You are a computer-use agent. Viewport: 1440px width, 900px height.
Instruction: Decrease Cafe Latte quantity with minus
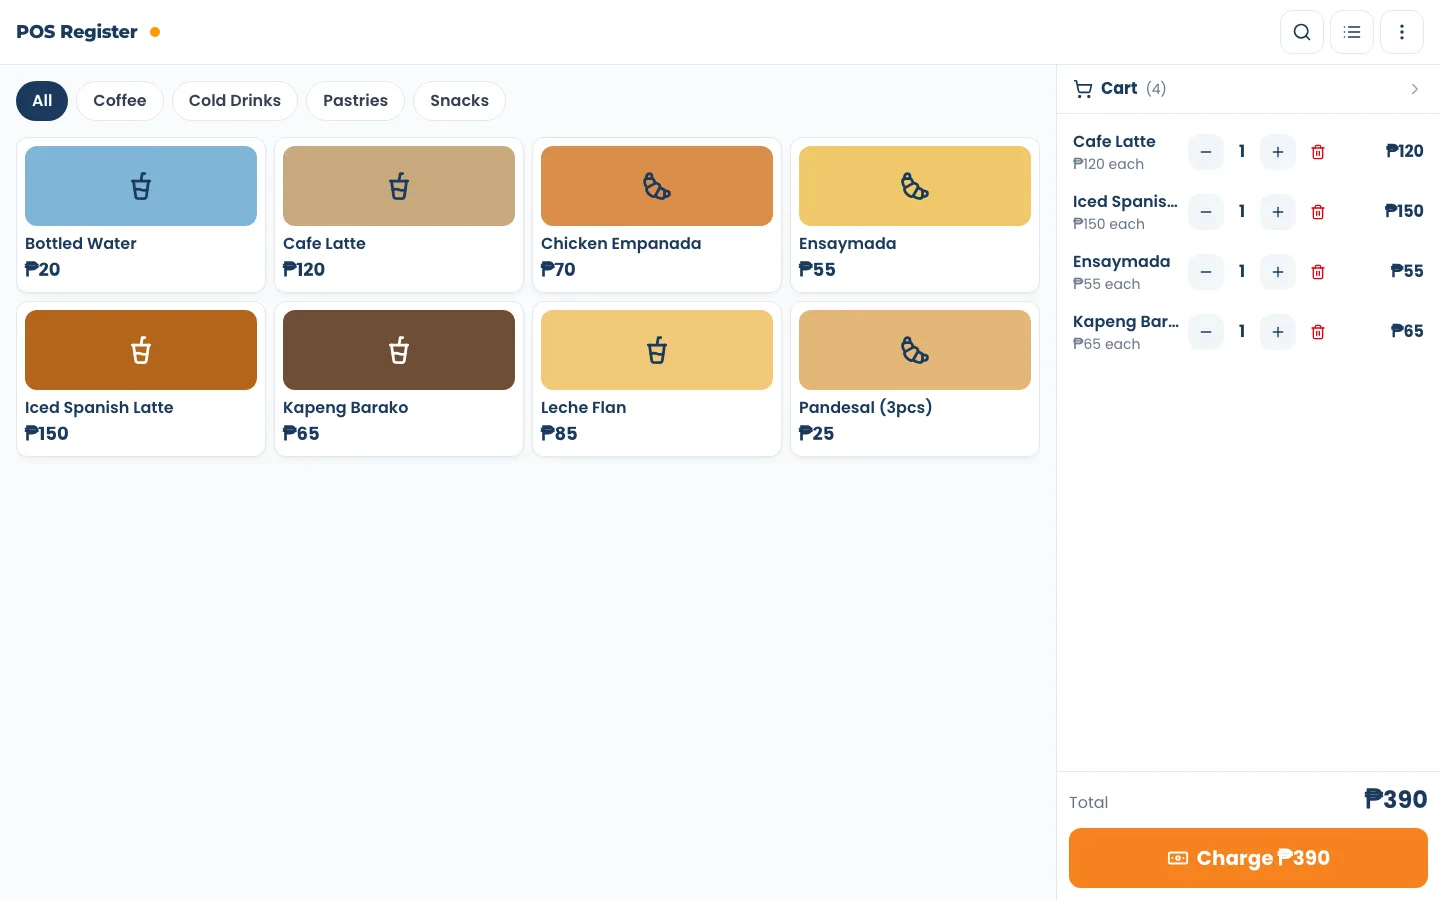[x=1206, y=152]
